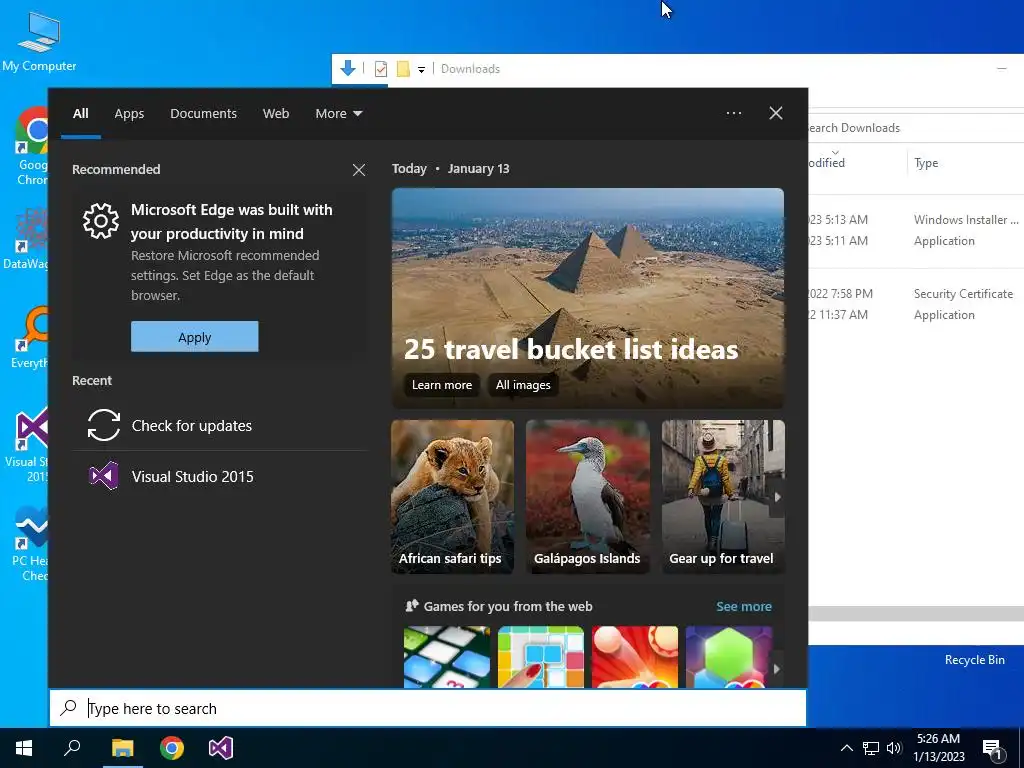Image resolution: width=1024 pixels, height=768 pixels.
Task: Advance the travel cards carousel arrow
Action: pos(777,497)
